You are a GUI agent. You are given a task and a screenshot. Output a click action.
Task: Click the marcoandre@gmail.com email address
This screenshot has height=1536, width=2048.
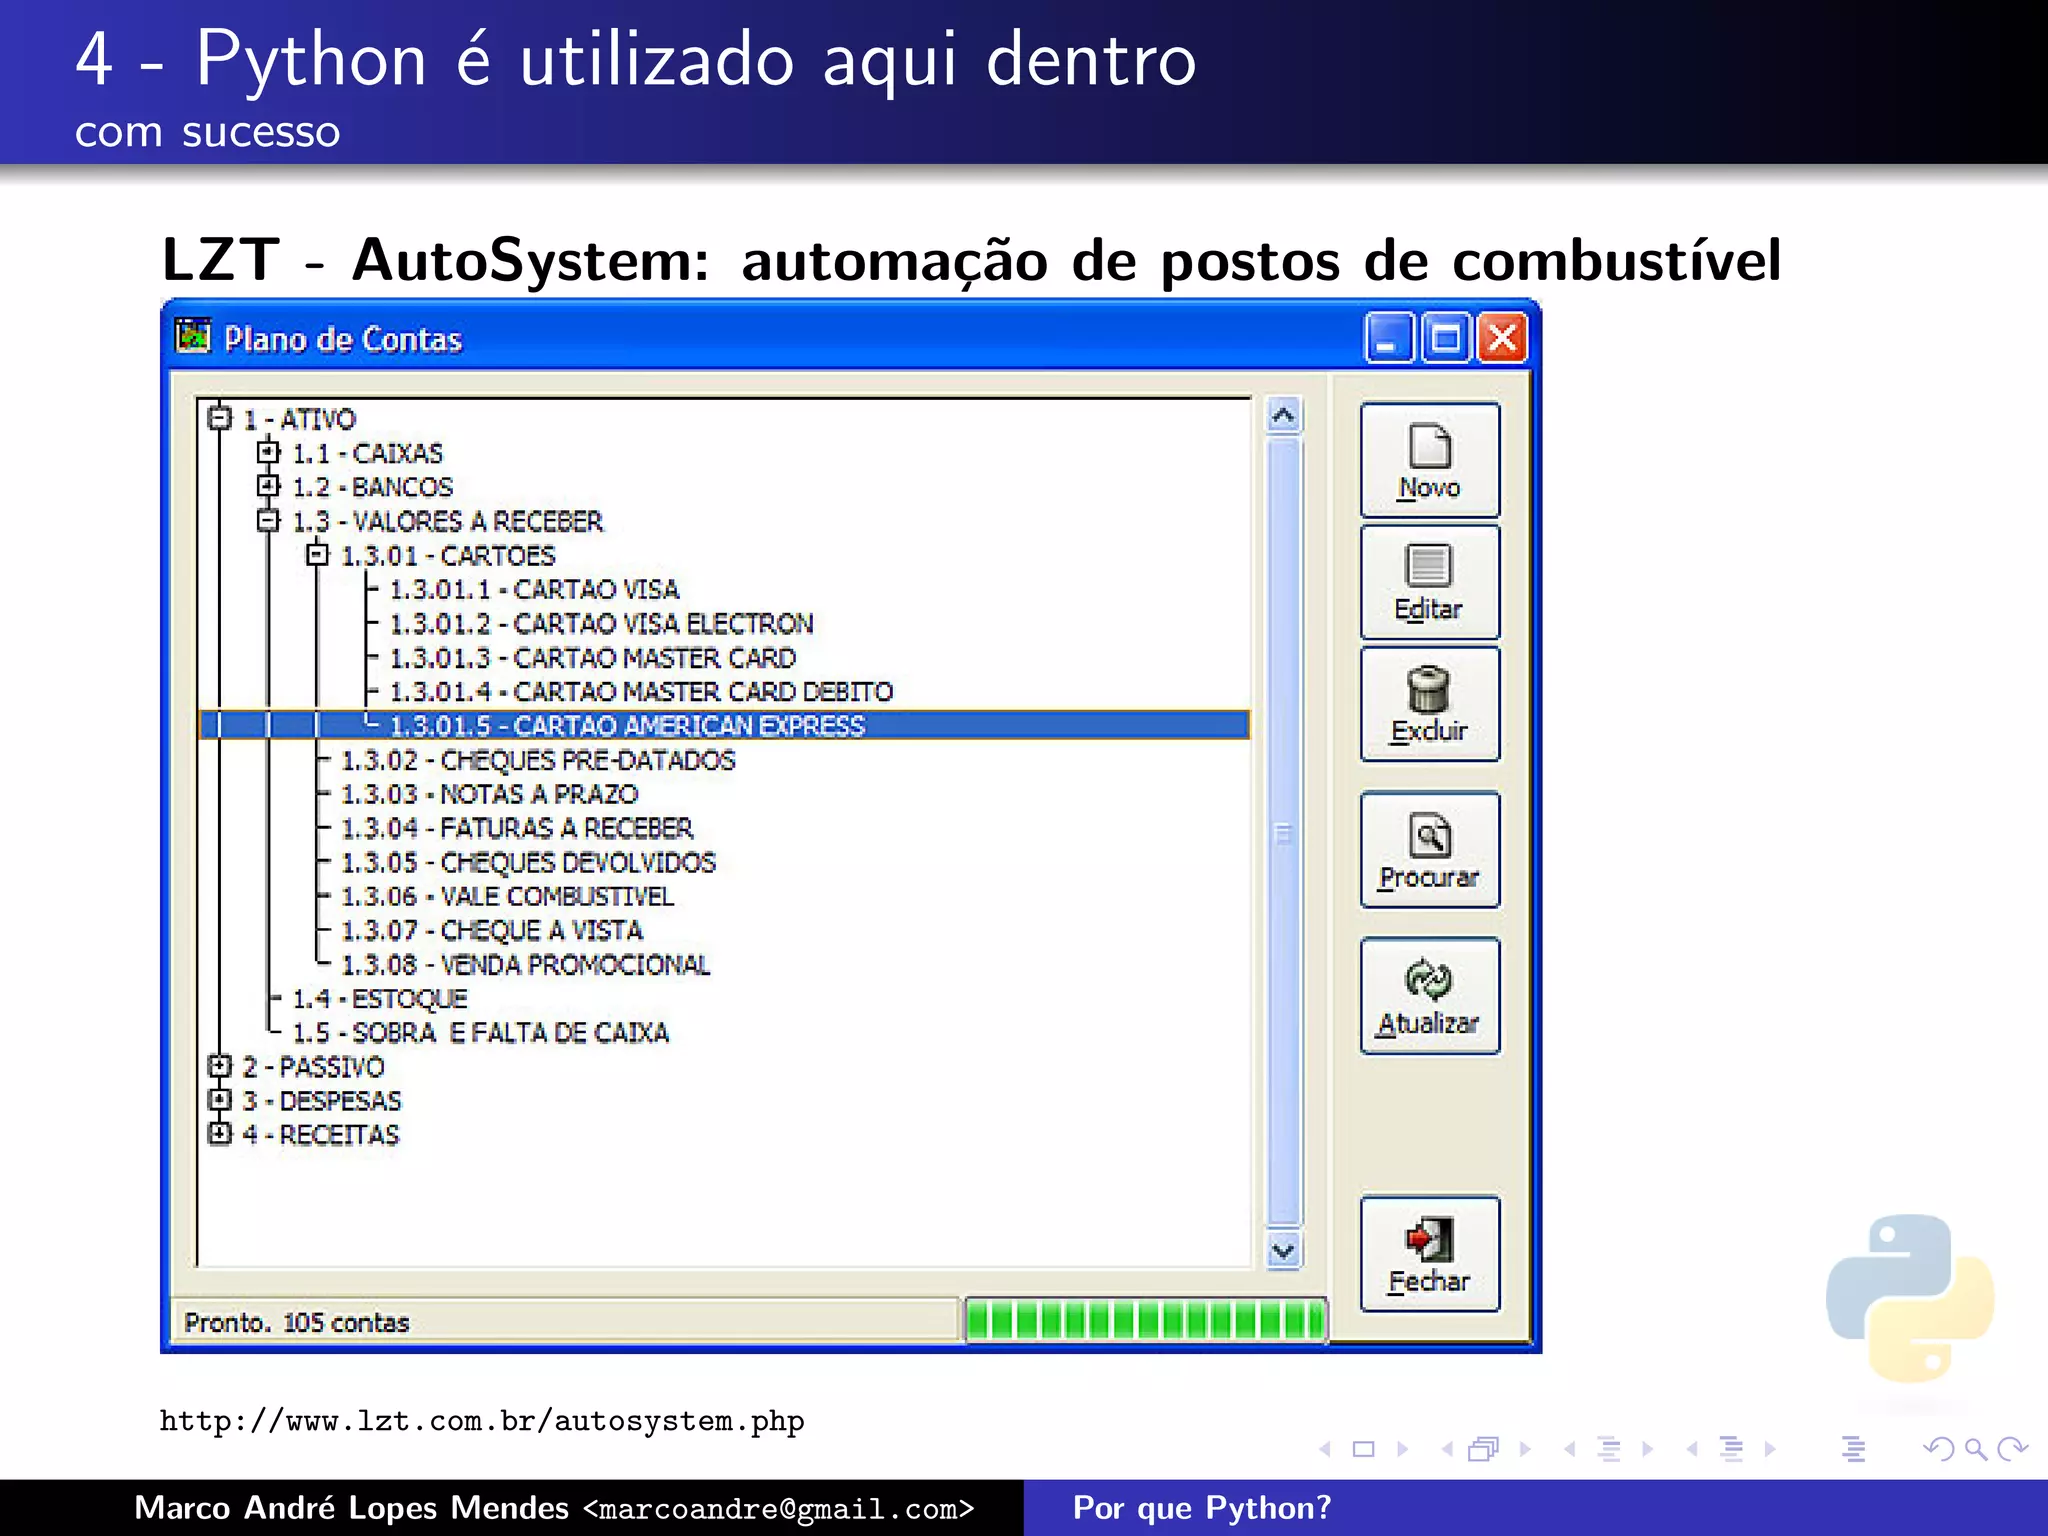[778, 1509]
